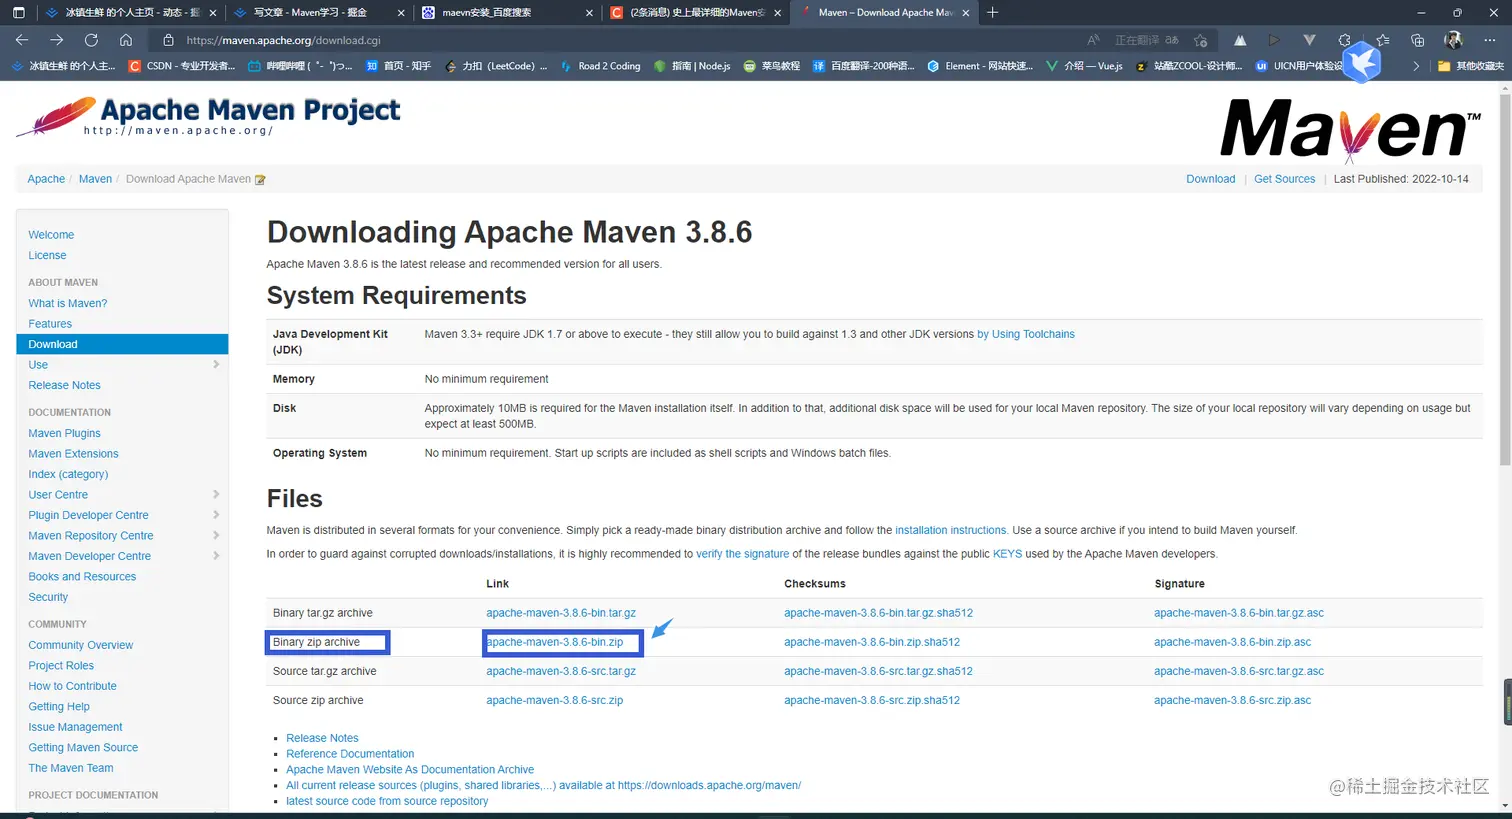The height and width of the screenshot is (819, 1512).
Task: Close the maevn安装_百度搜索 tab
Action: tap(589, 13)
